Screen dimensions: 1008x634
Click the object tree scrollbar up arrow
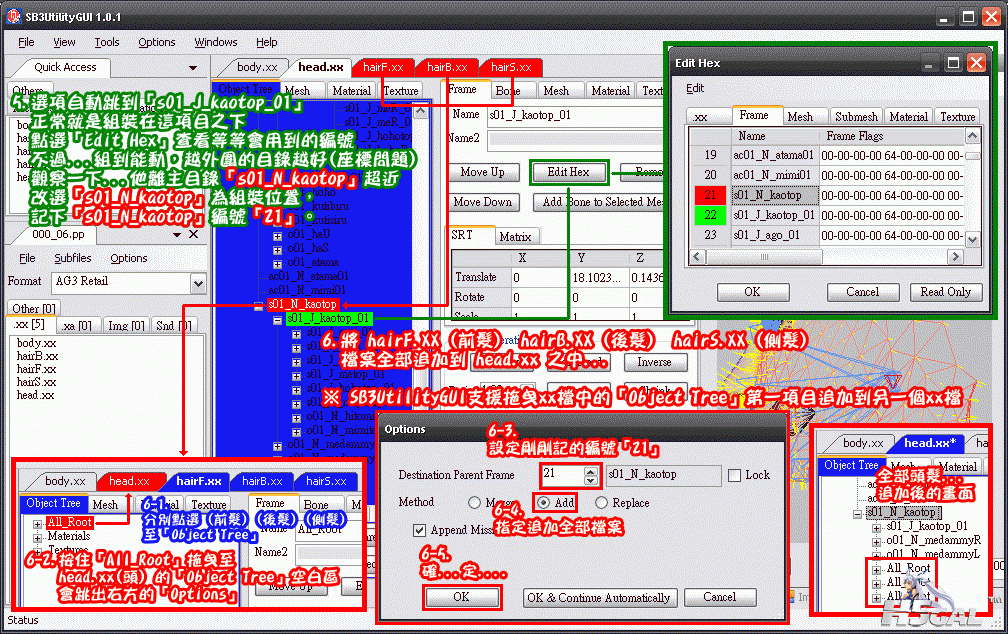click(x=421, y=111)
